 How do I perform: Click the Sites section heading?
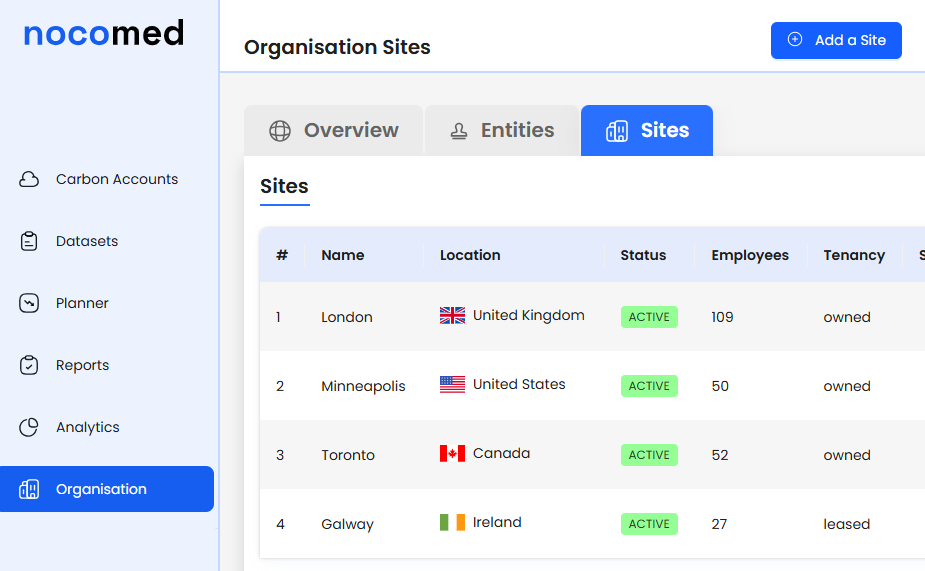(284, 186)
